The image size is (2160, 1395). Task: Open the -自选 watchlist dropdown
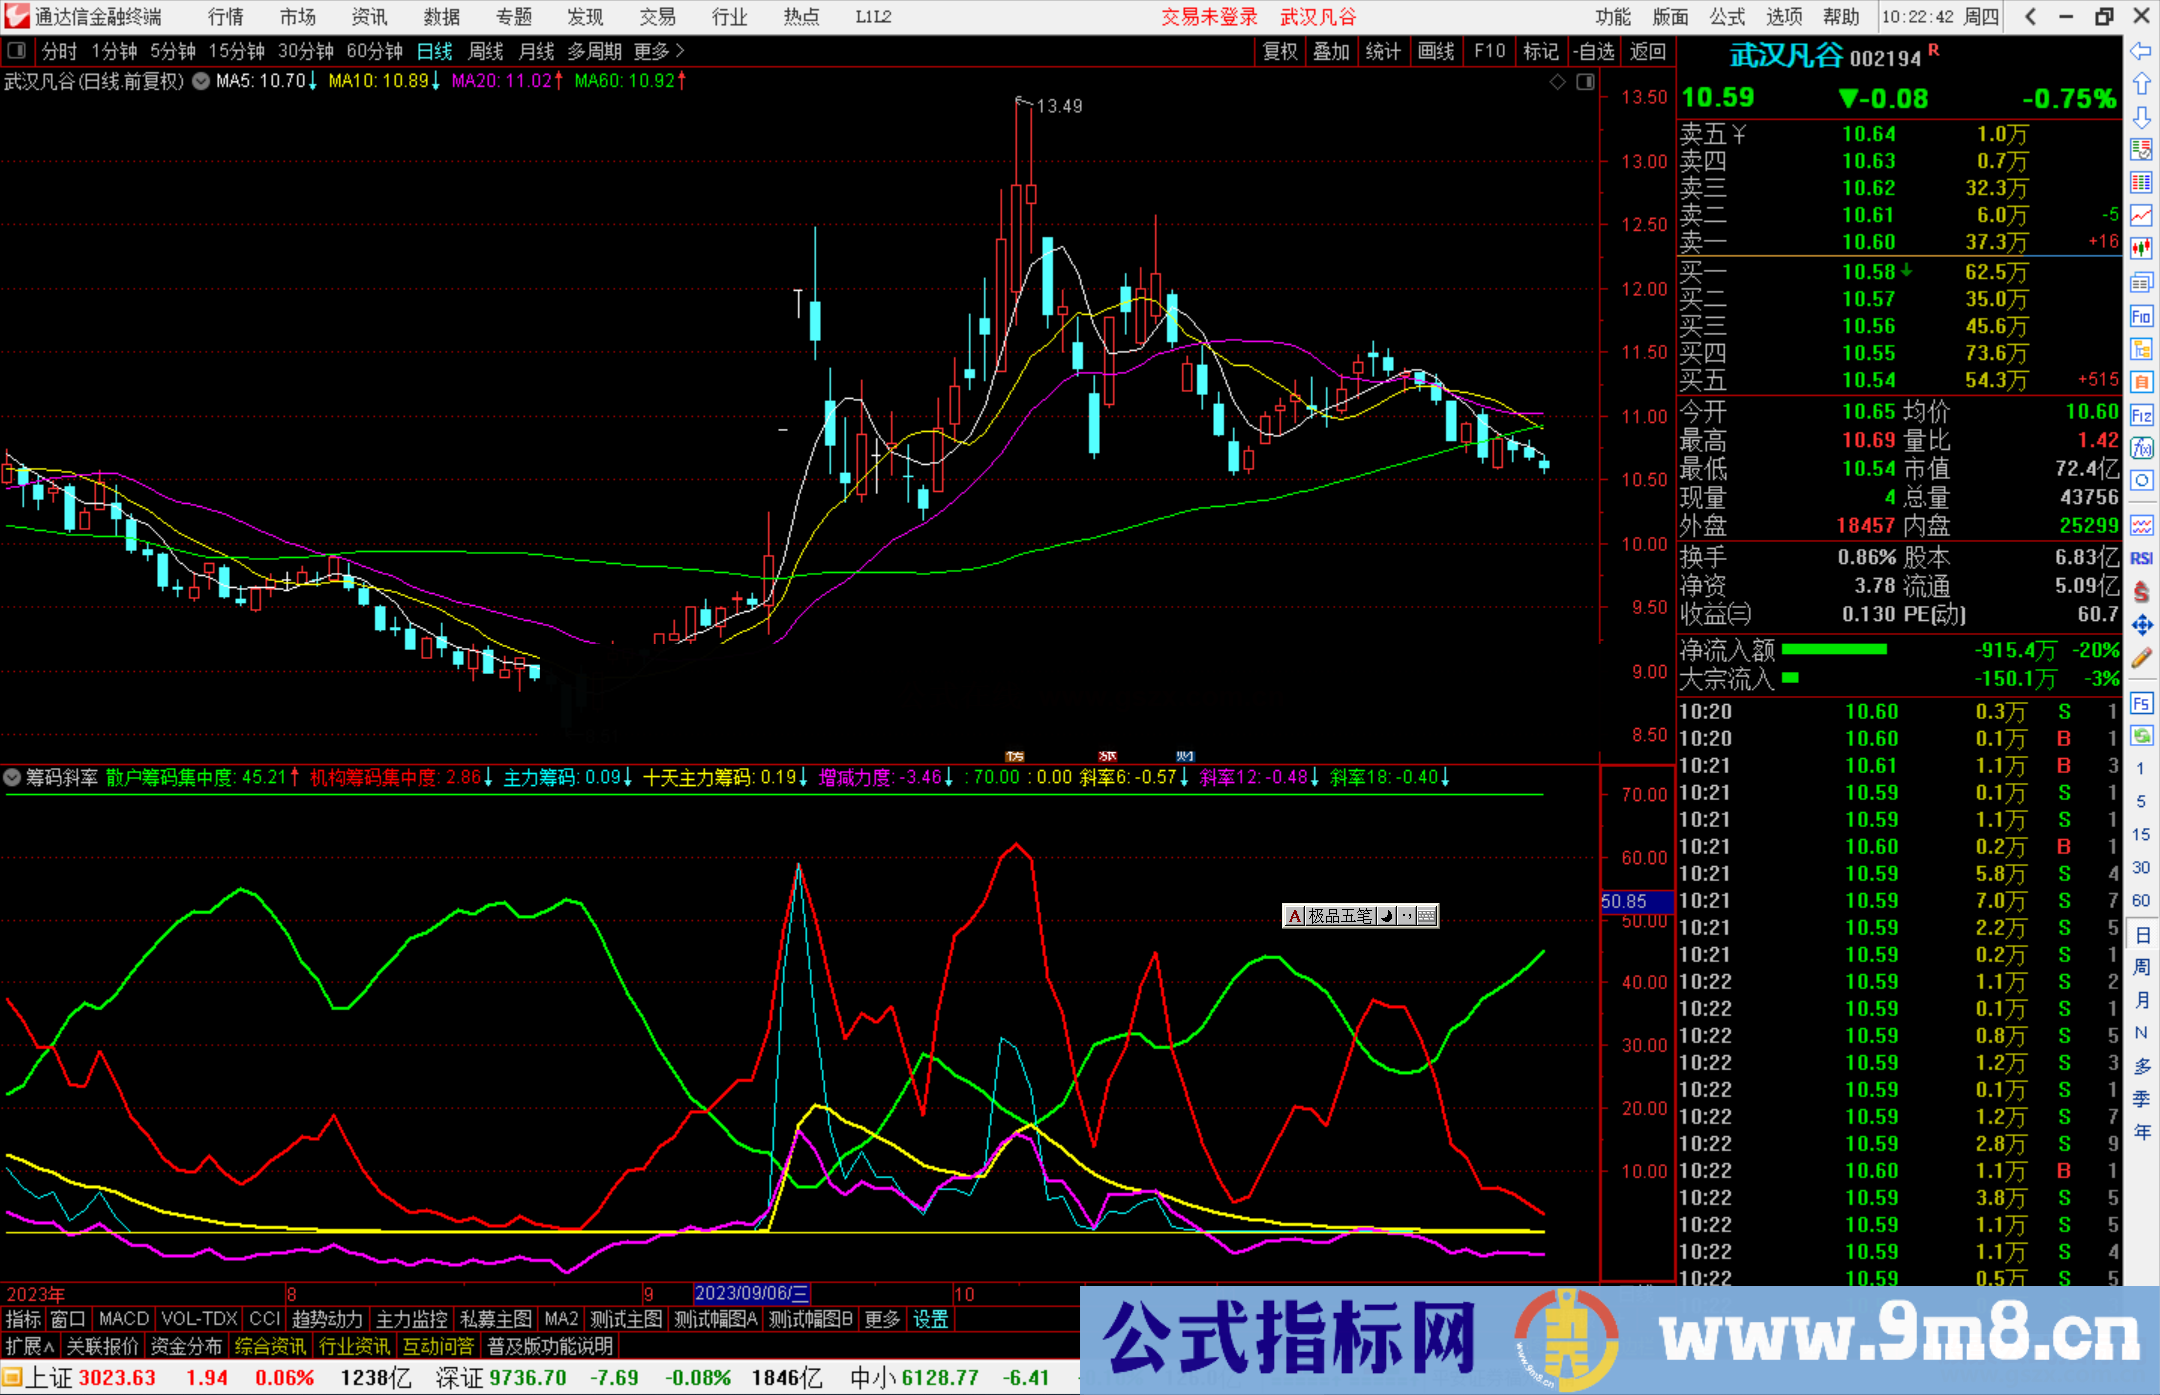tap(1593, 51)
